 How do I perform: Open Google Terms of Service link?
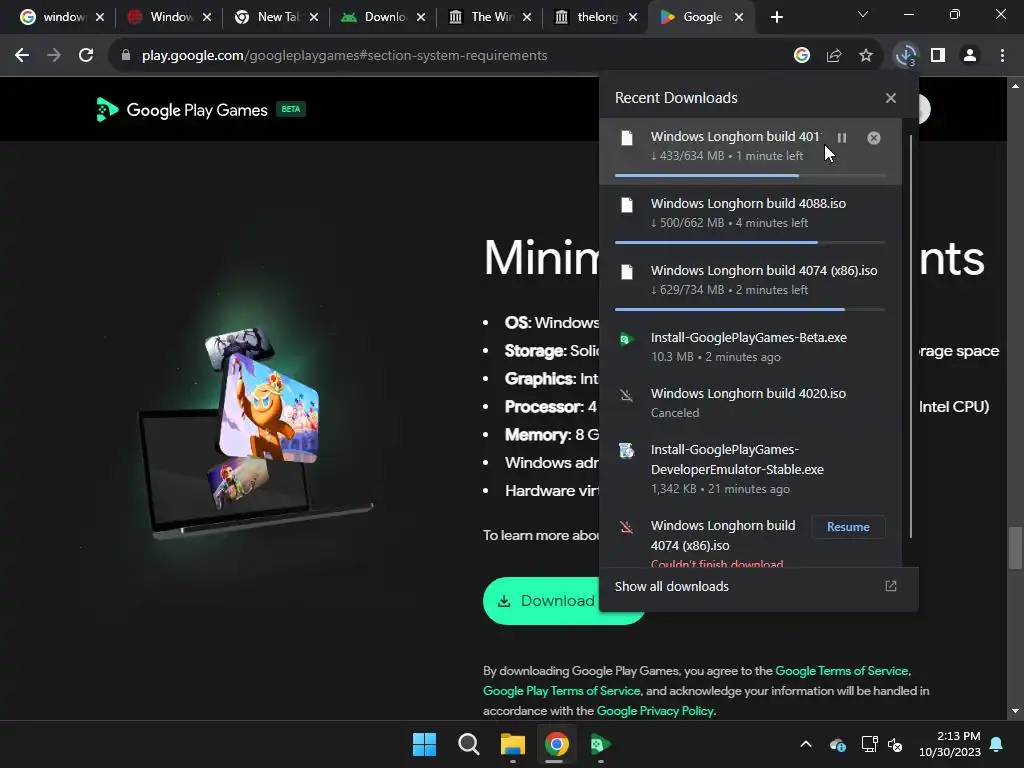click(841, 671)
